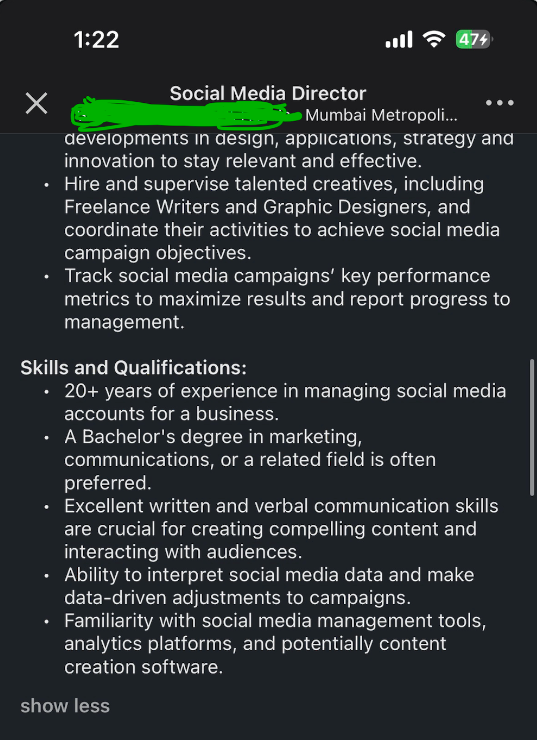Tap the innovation to stay relevant line
This screenshot has width=537, height=740.
(243, 161)
